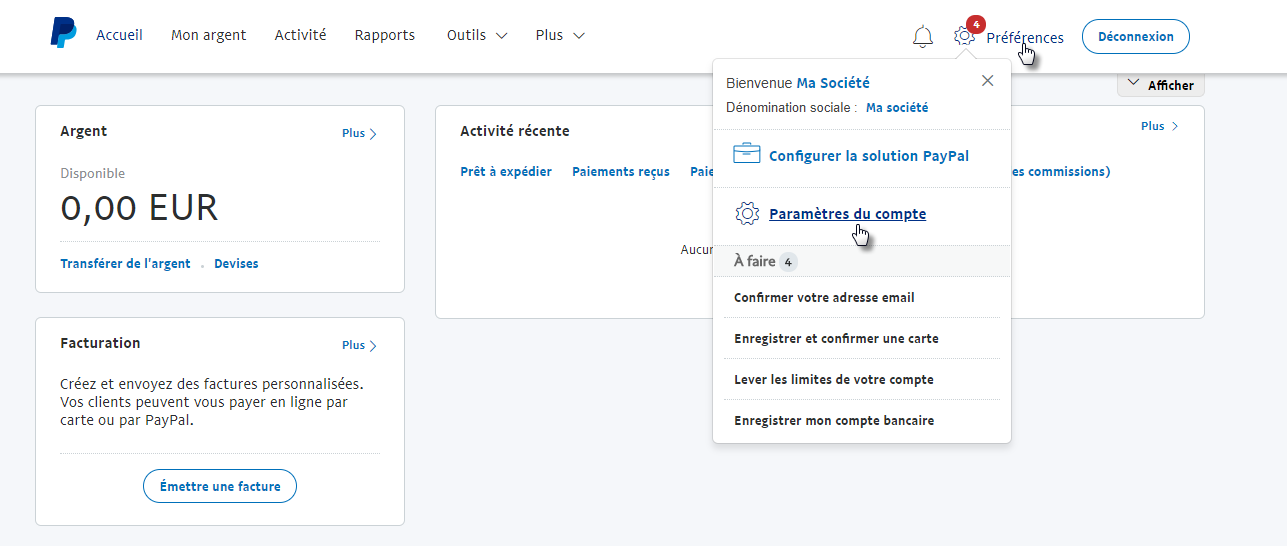Select the Paiements reçus tab

621,172
